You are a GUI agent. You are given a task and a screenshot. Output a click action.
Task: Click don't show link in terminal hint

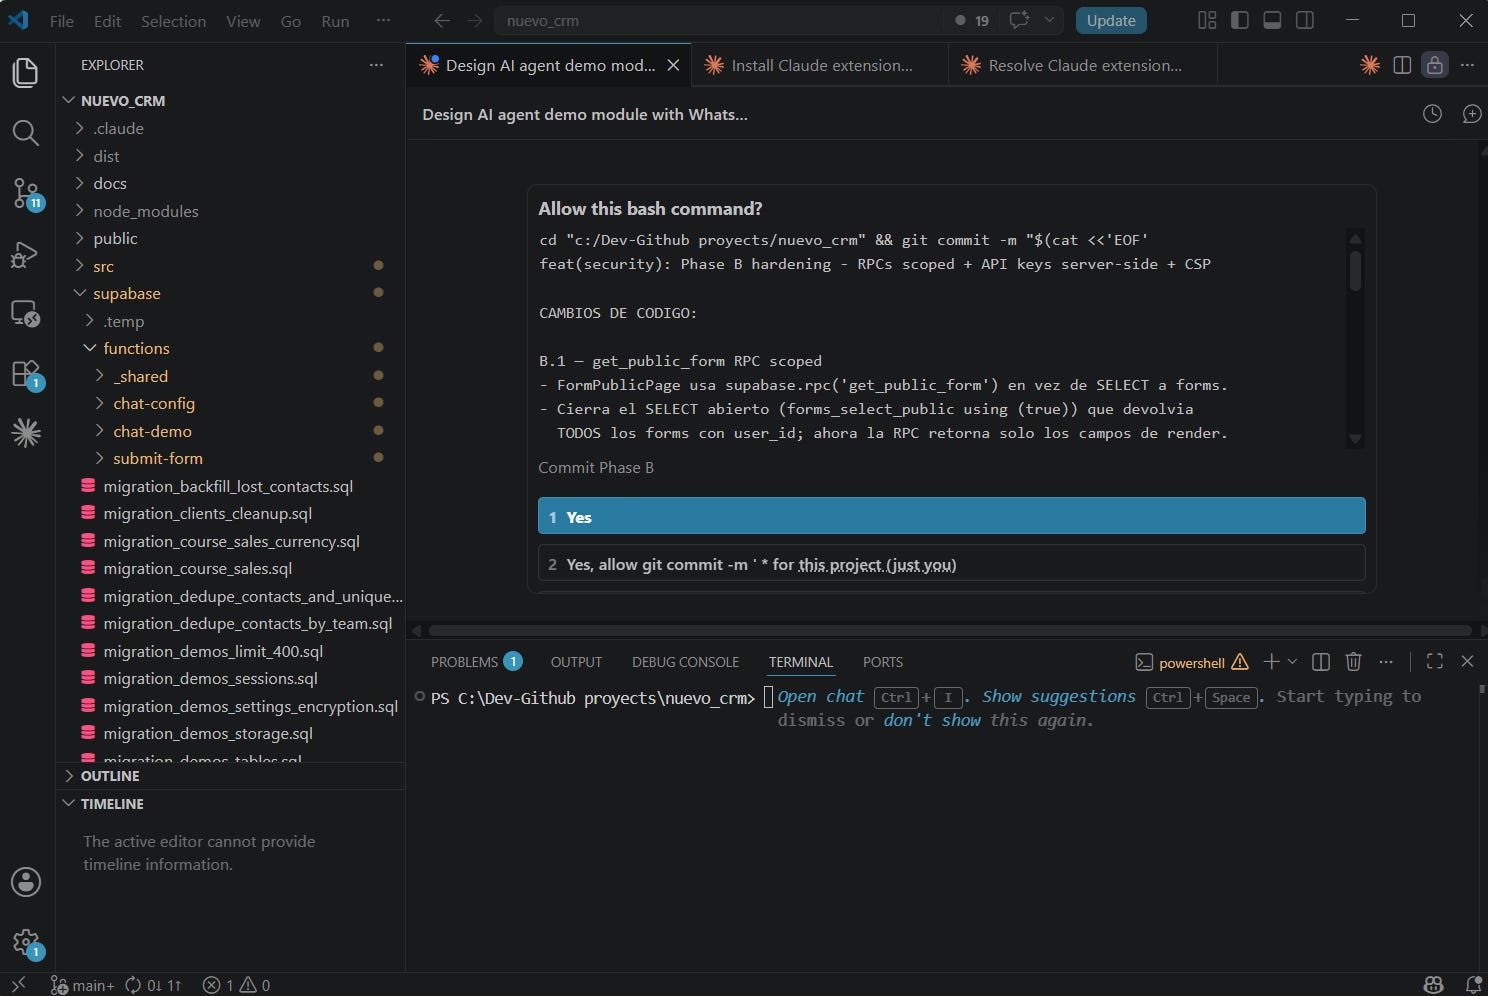(x=932, y=720)
